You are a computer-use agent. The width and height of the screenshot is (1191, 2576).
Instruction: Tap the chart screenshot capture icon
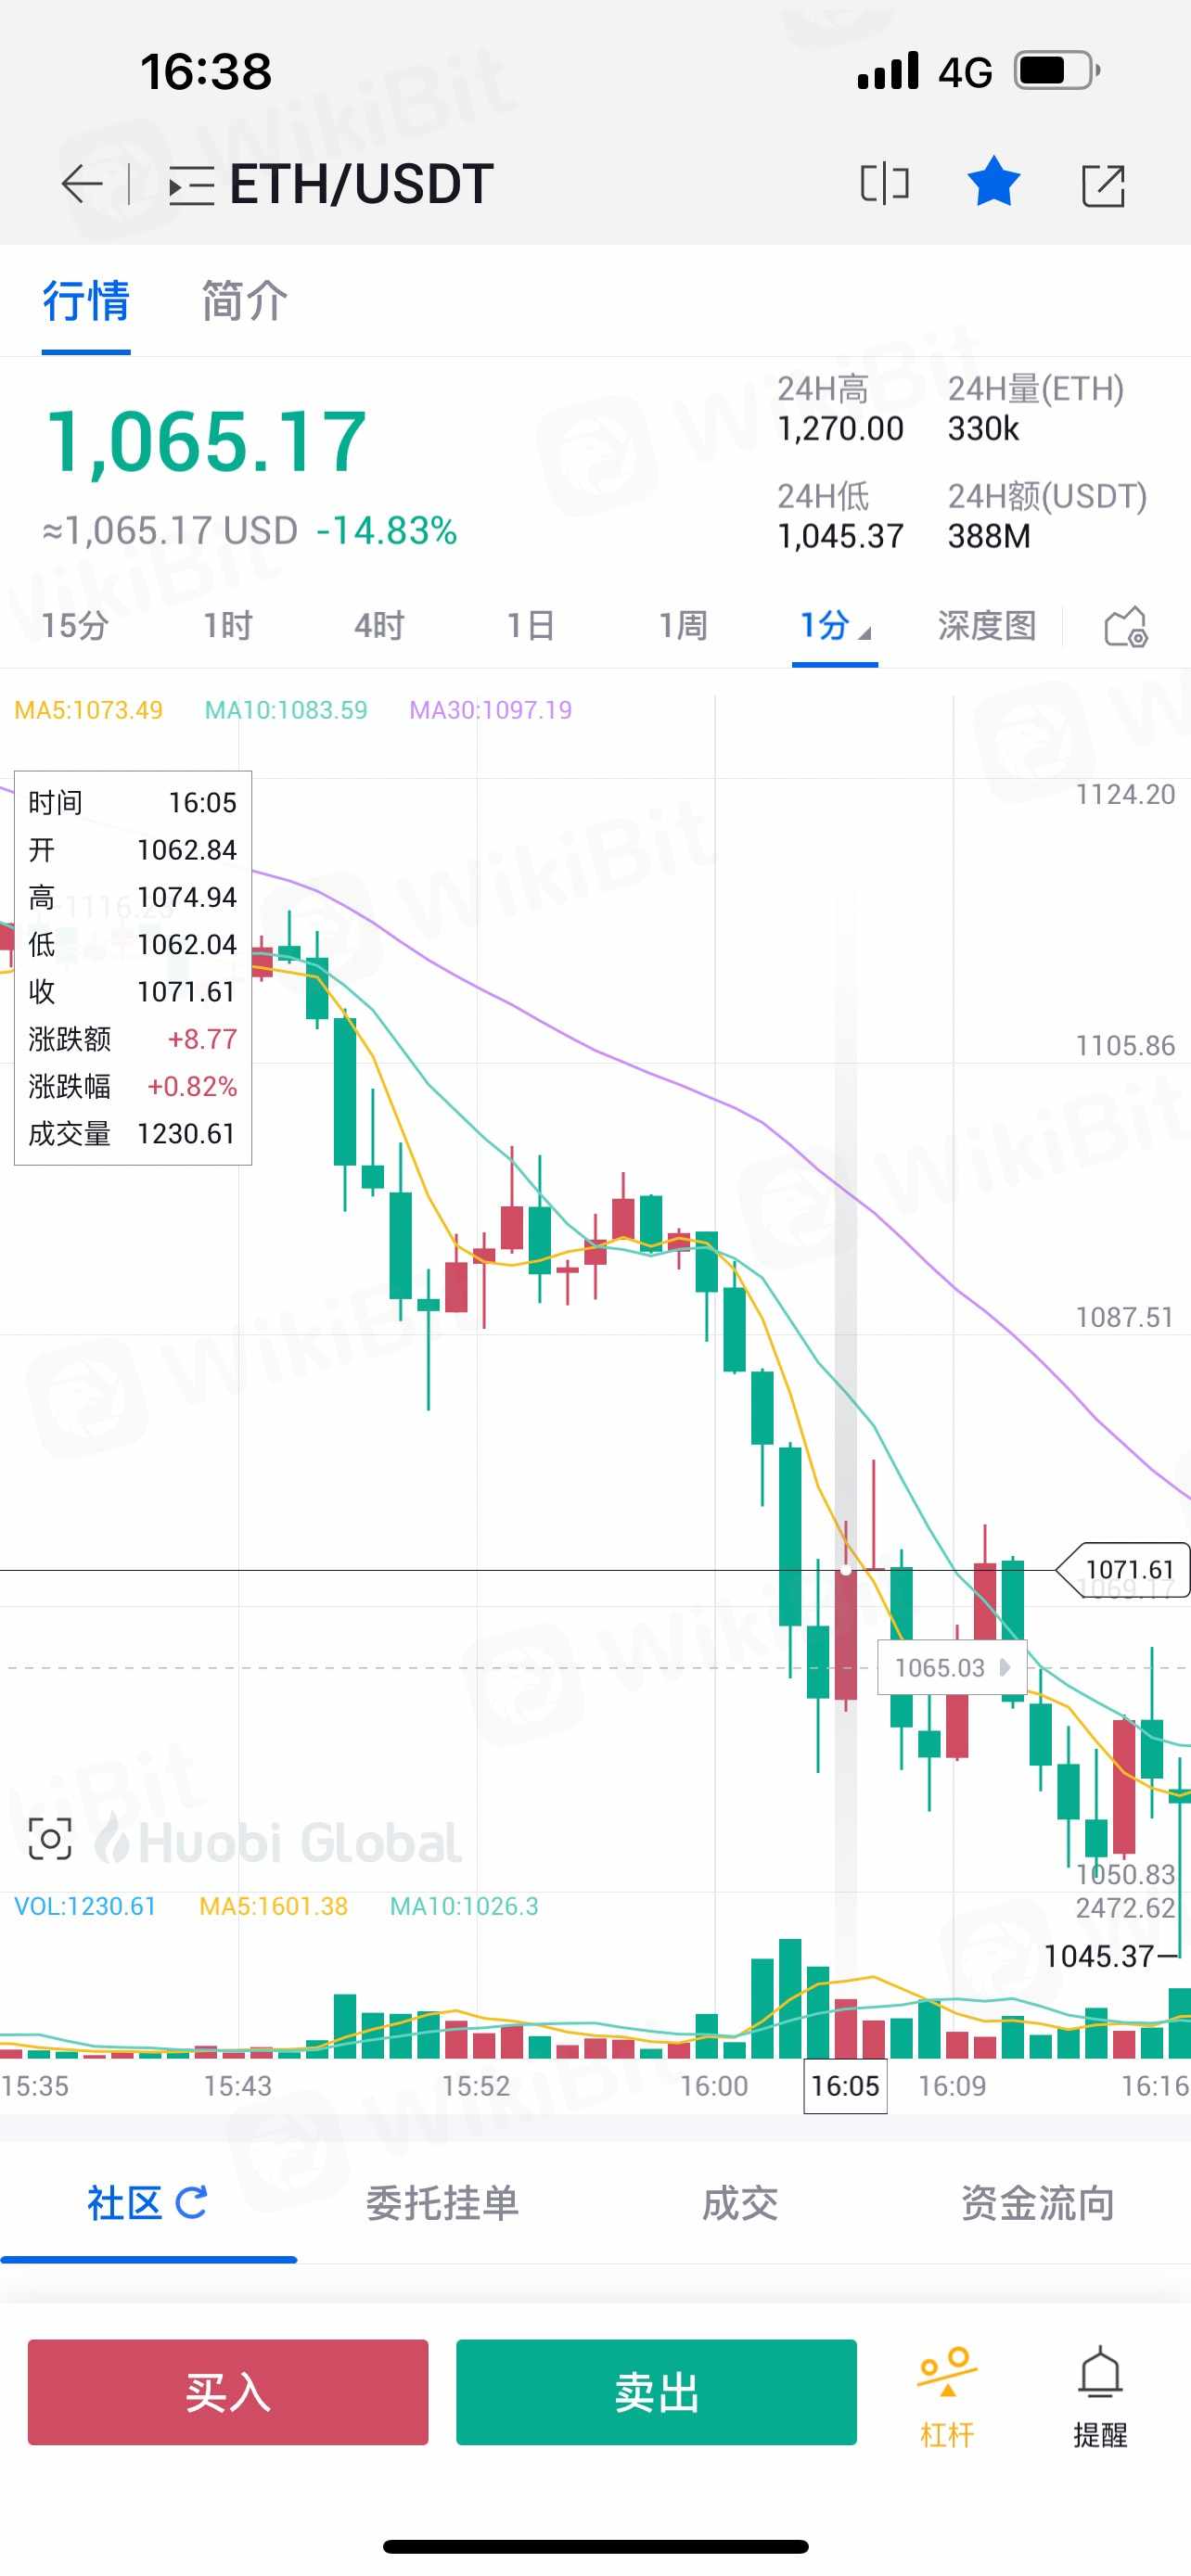tap(49, 1838)
